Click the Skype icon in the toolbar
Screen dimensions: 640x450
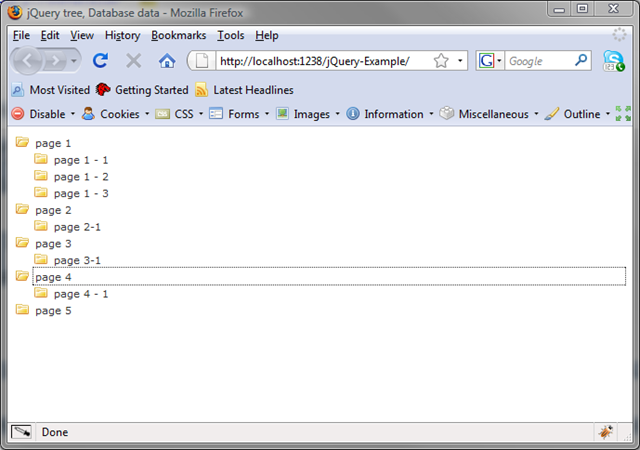pyautogui.click(x=613, y=61)
